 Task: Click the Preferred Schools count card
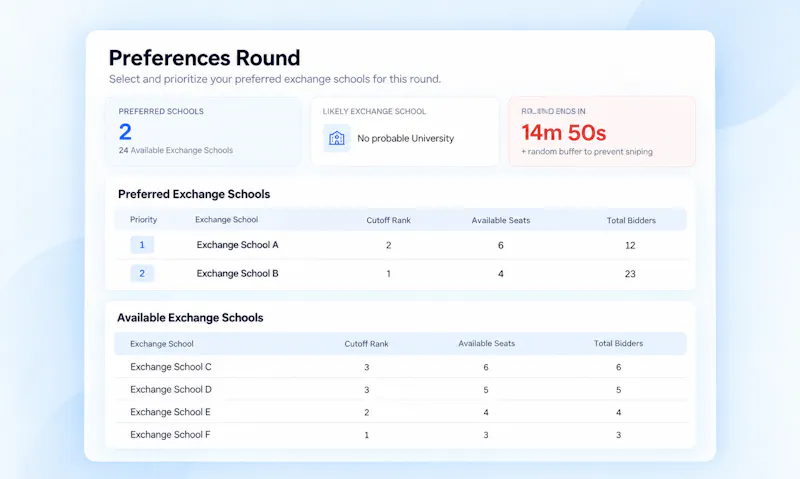(203, 132)
